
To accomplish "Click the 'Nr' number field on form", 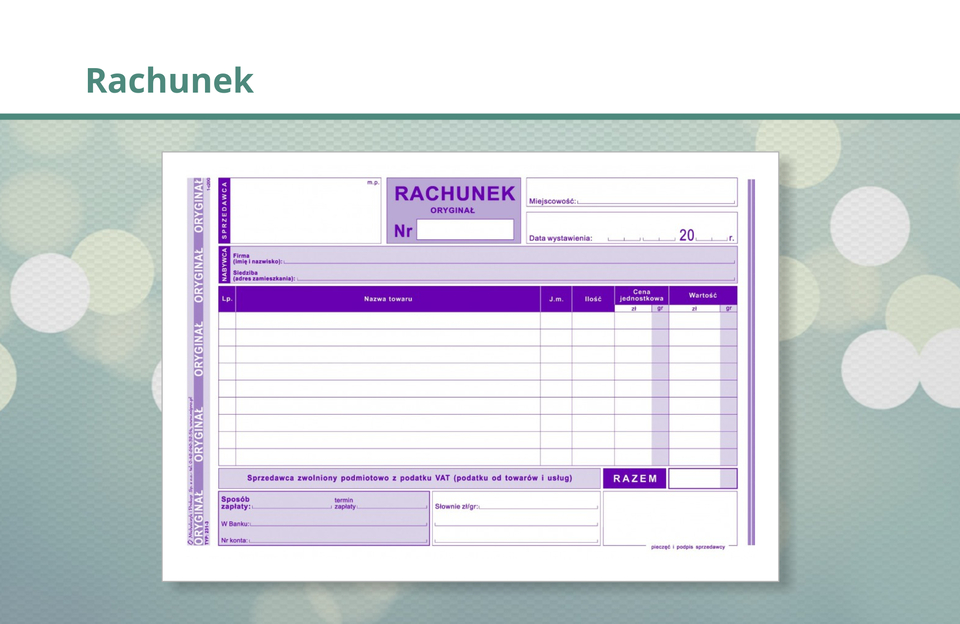I will click(465, 230).
